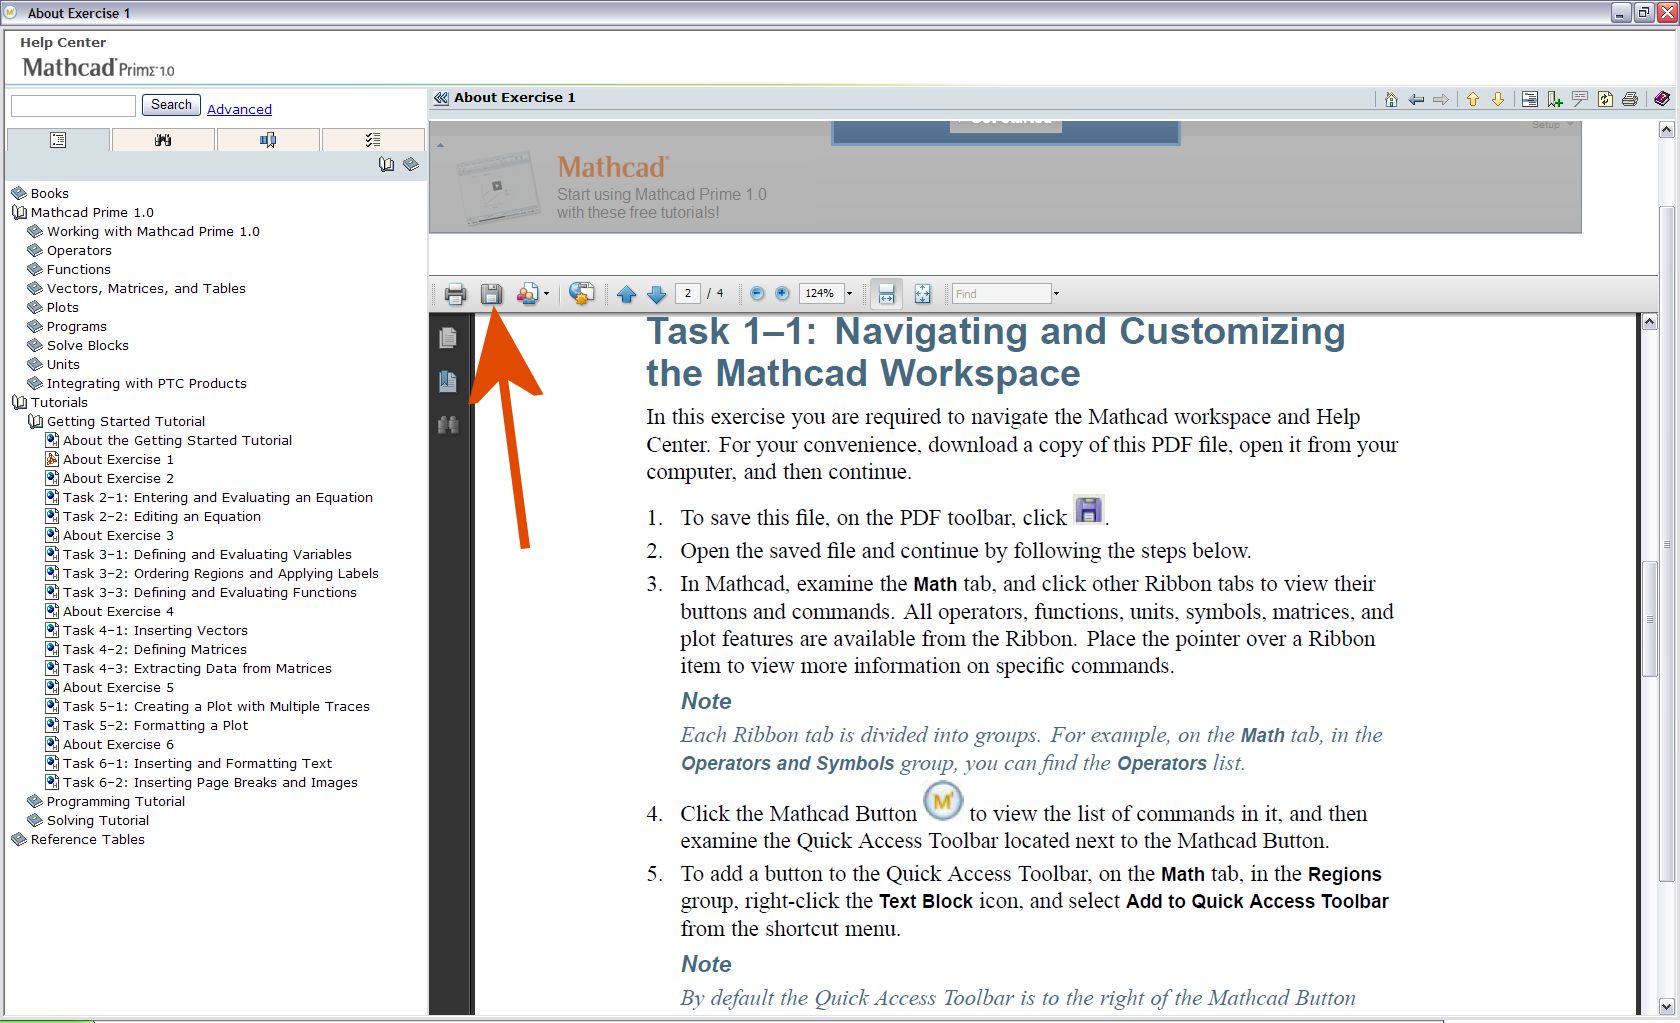Image resolution: width=1680 pixels, height=1023 pixels.
Task: Print the PDF from the PDF toolbar
Action: (455, 294)
